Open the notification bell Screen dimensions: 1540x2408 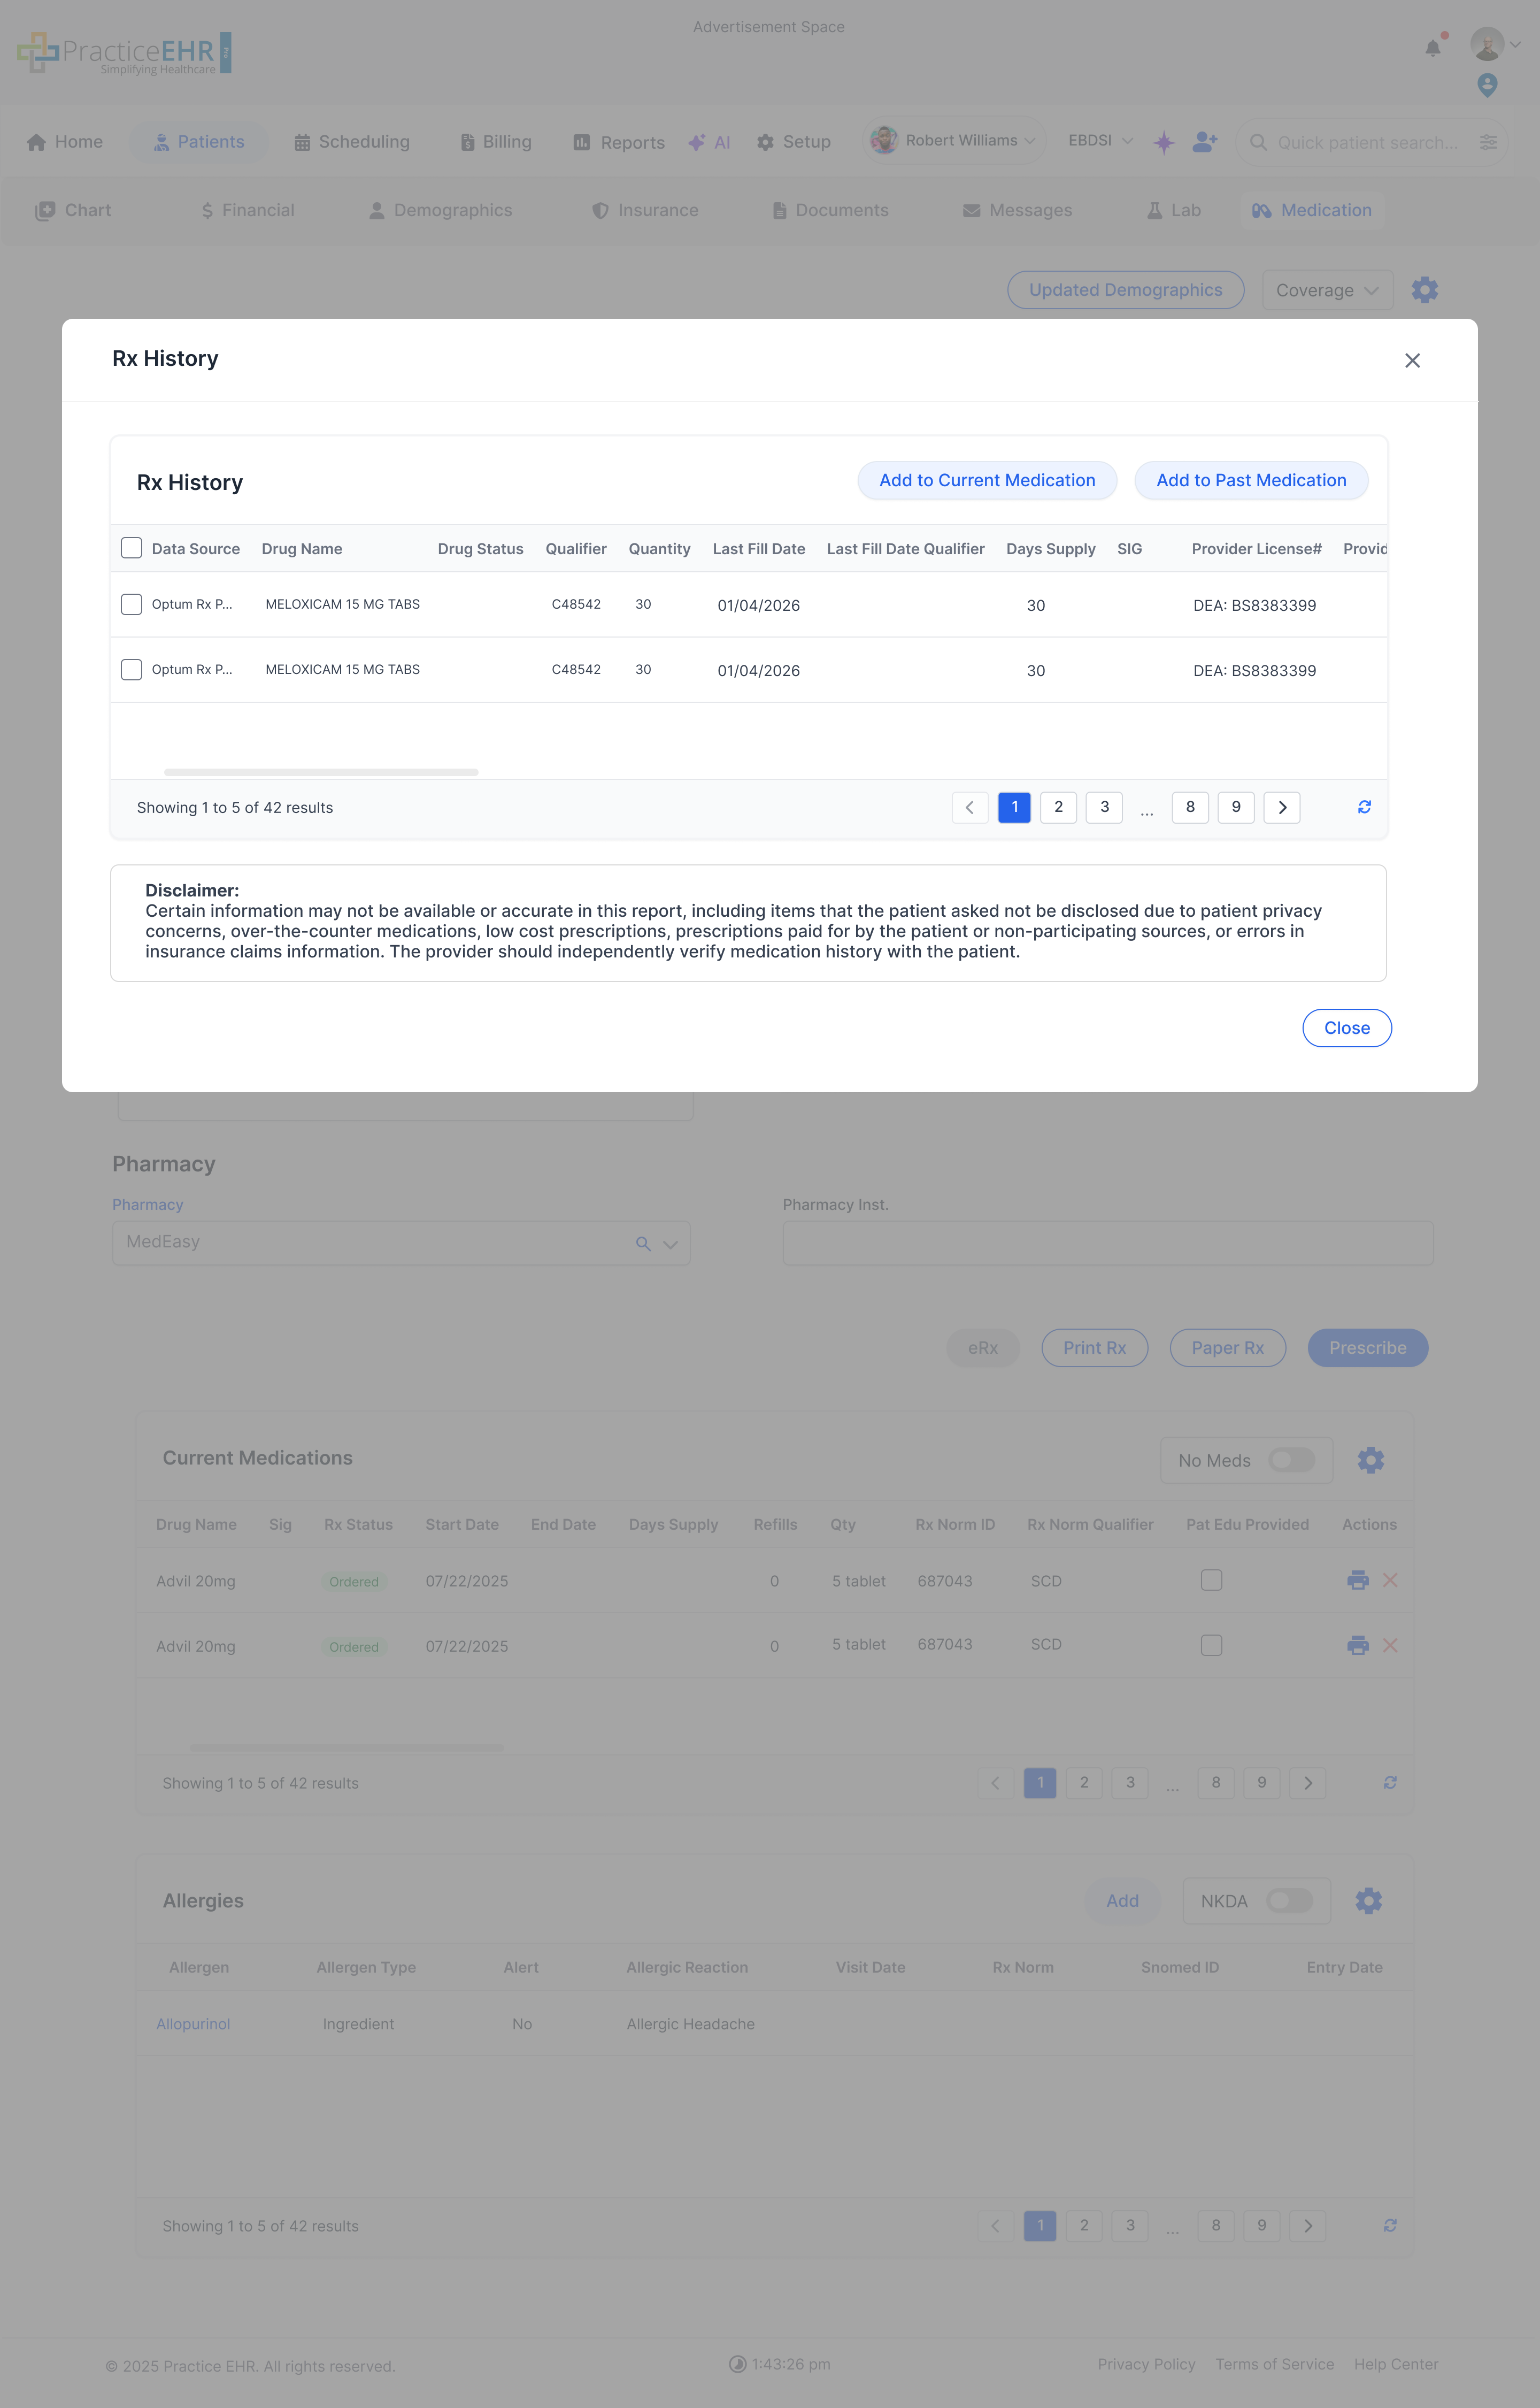pos(1434,46)
